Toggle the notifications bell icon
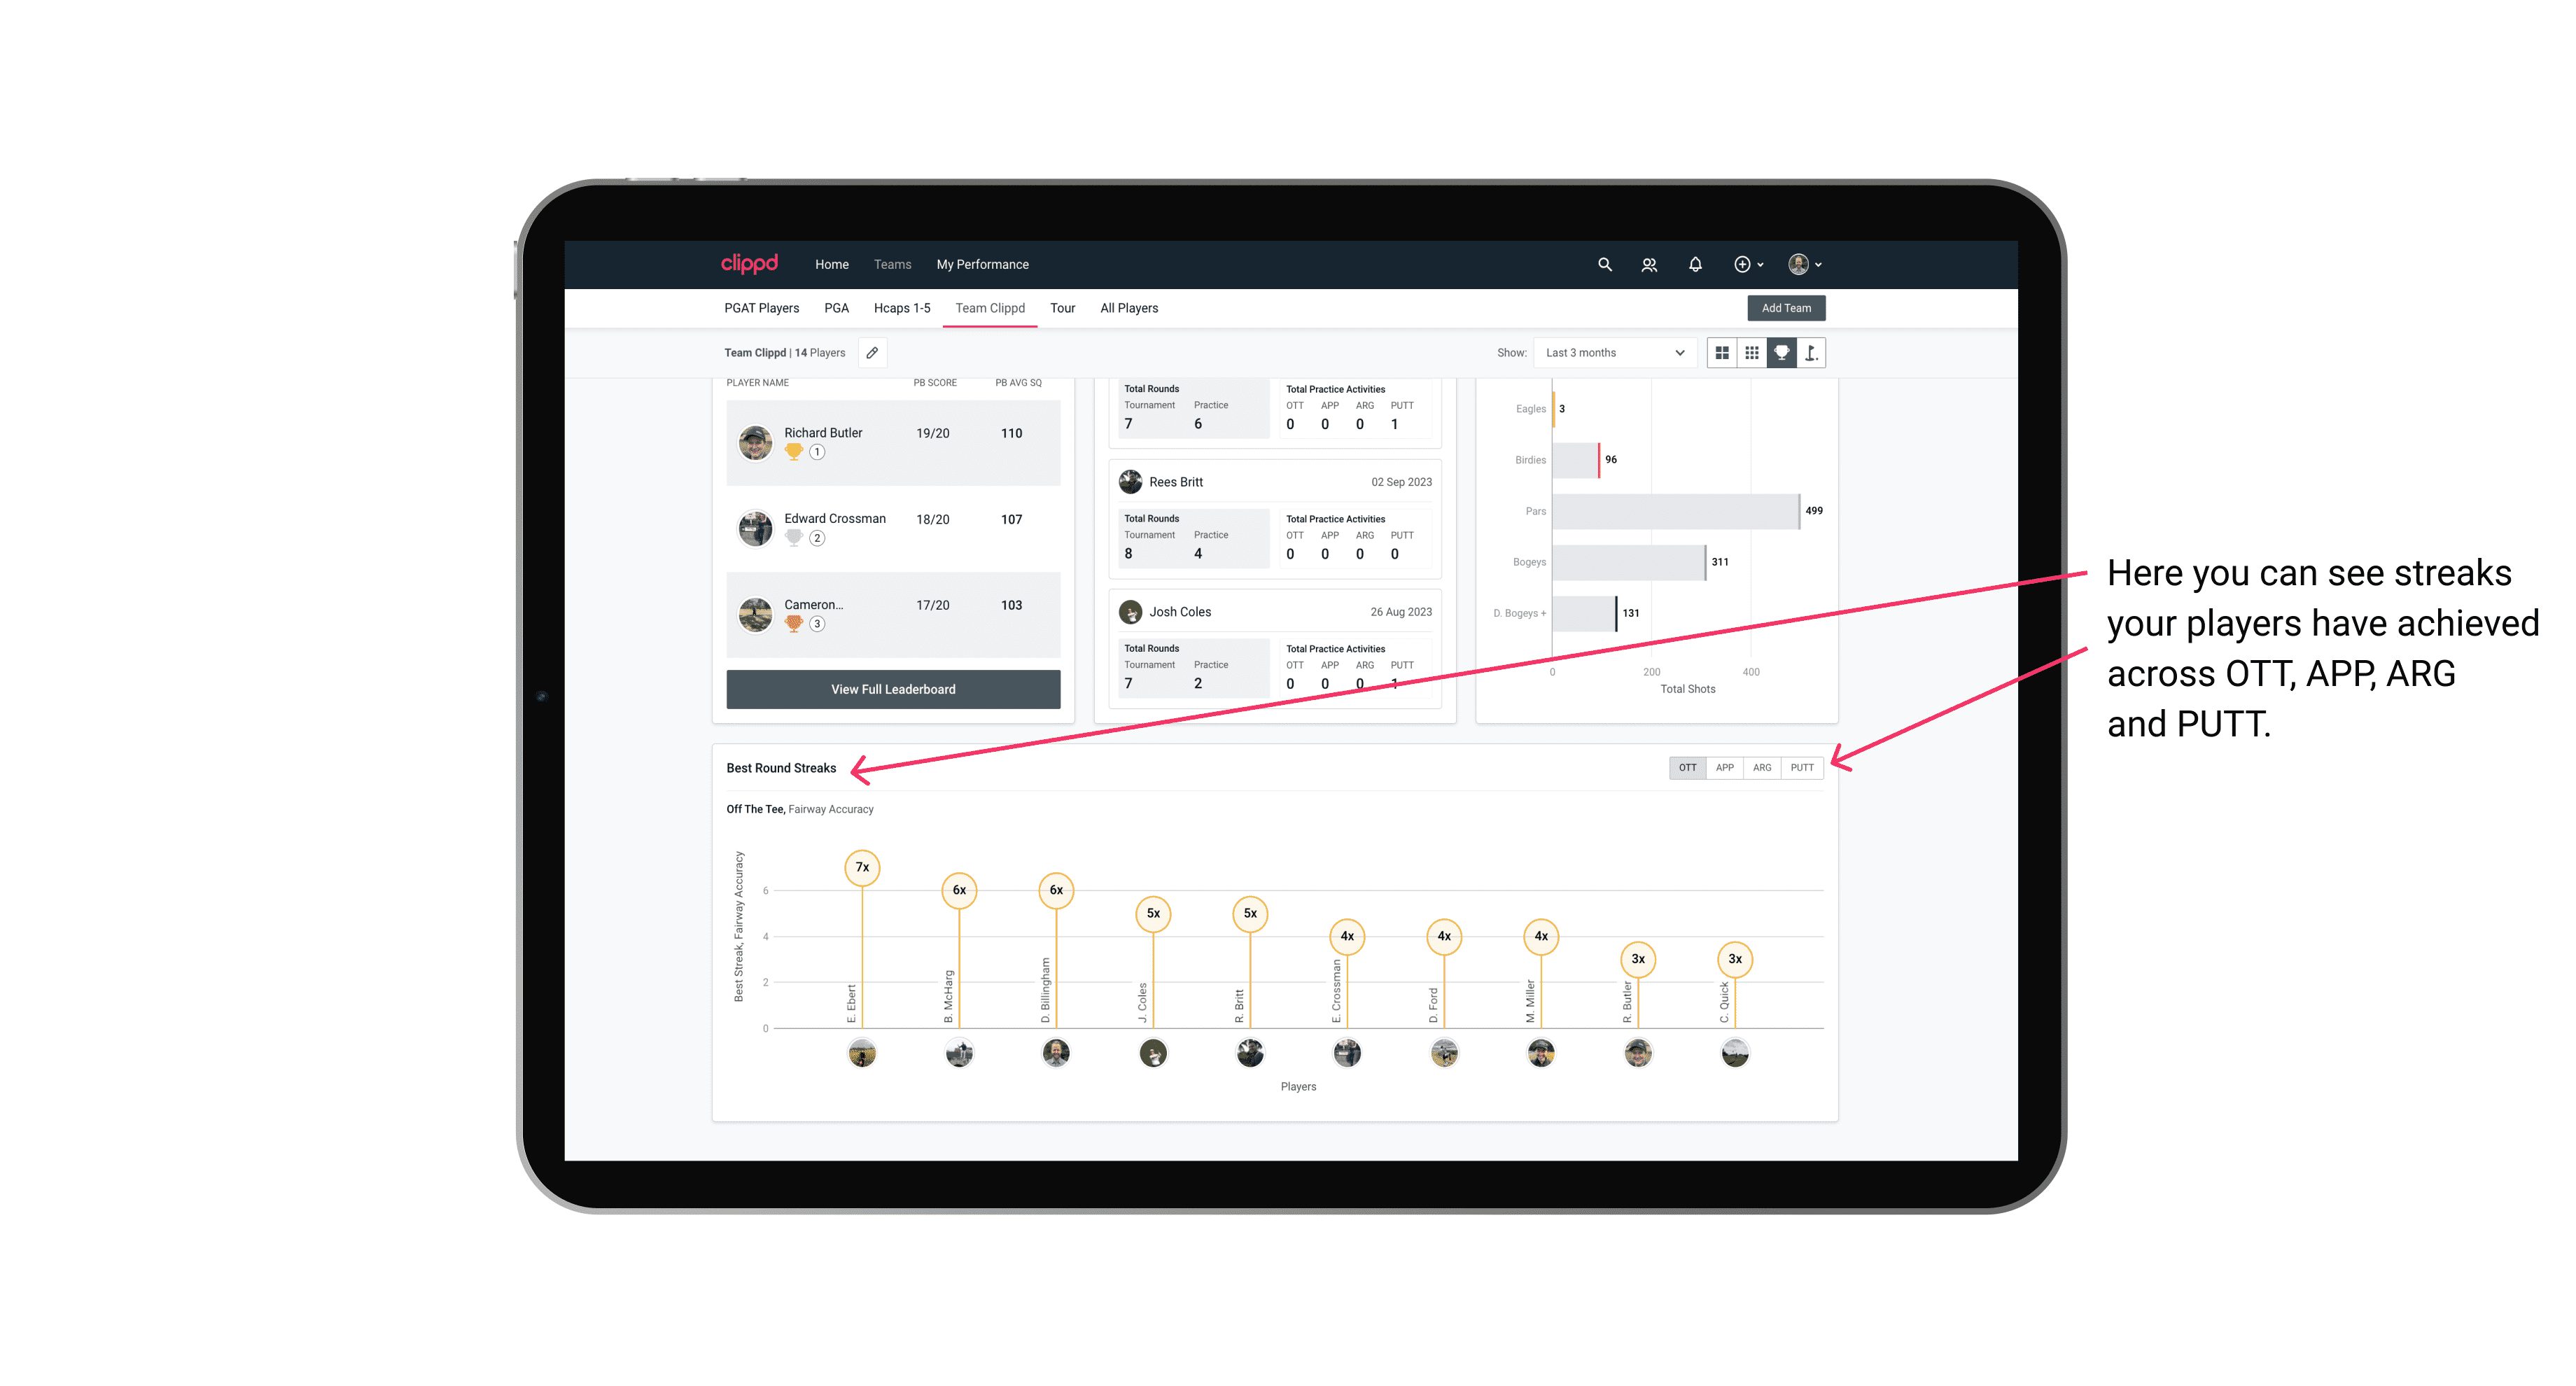The width and height of the screenshot is (2576, 1386). [1694, 265]
